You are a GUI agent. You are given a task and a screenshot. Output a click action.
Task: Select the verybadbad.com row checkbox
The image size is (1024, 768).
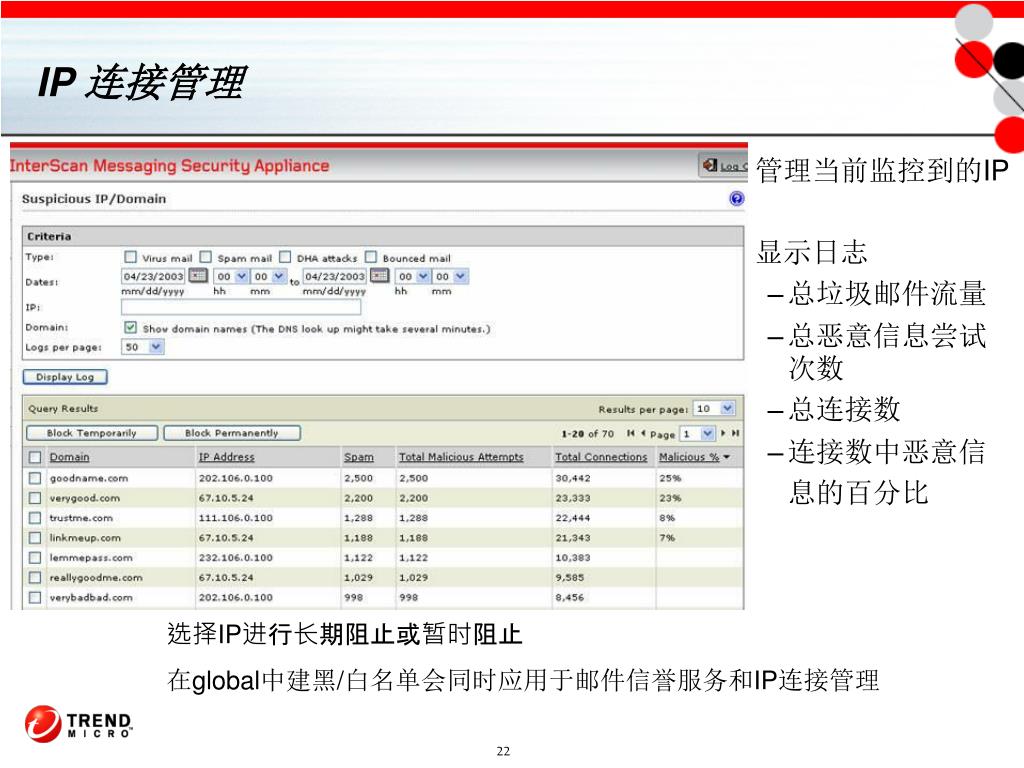tap(35, 598)
